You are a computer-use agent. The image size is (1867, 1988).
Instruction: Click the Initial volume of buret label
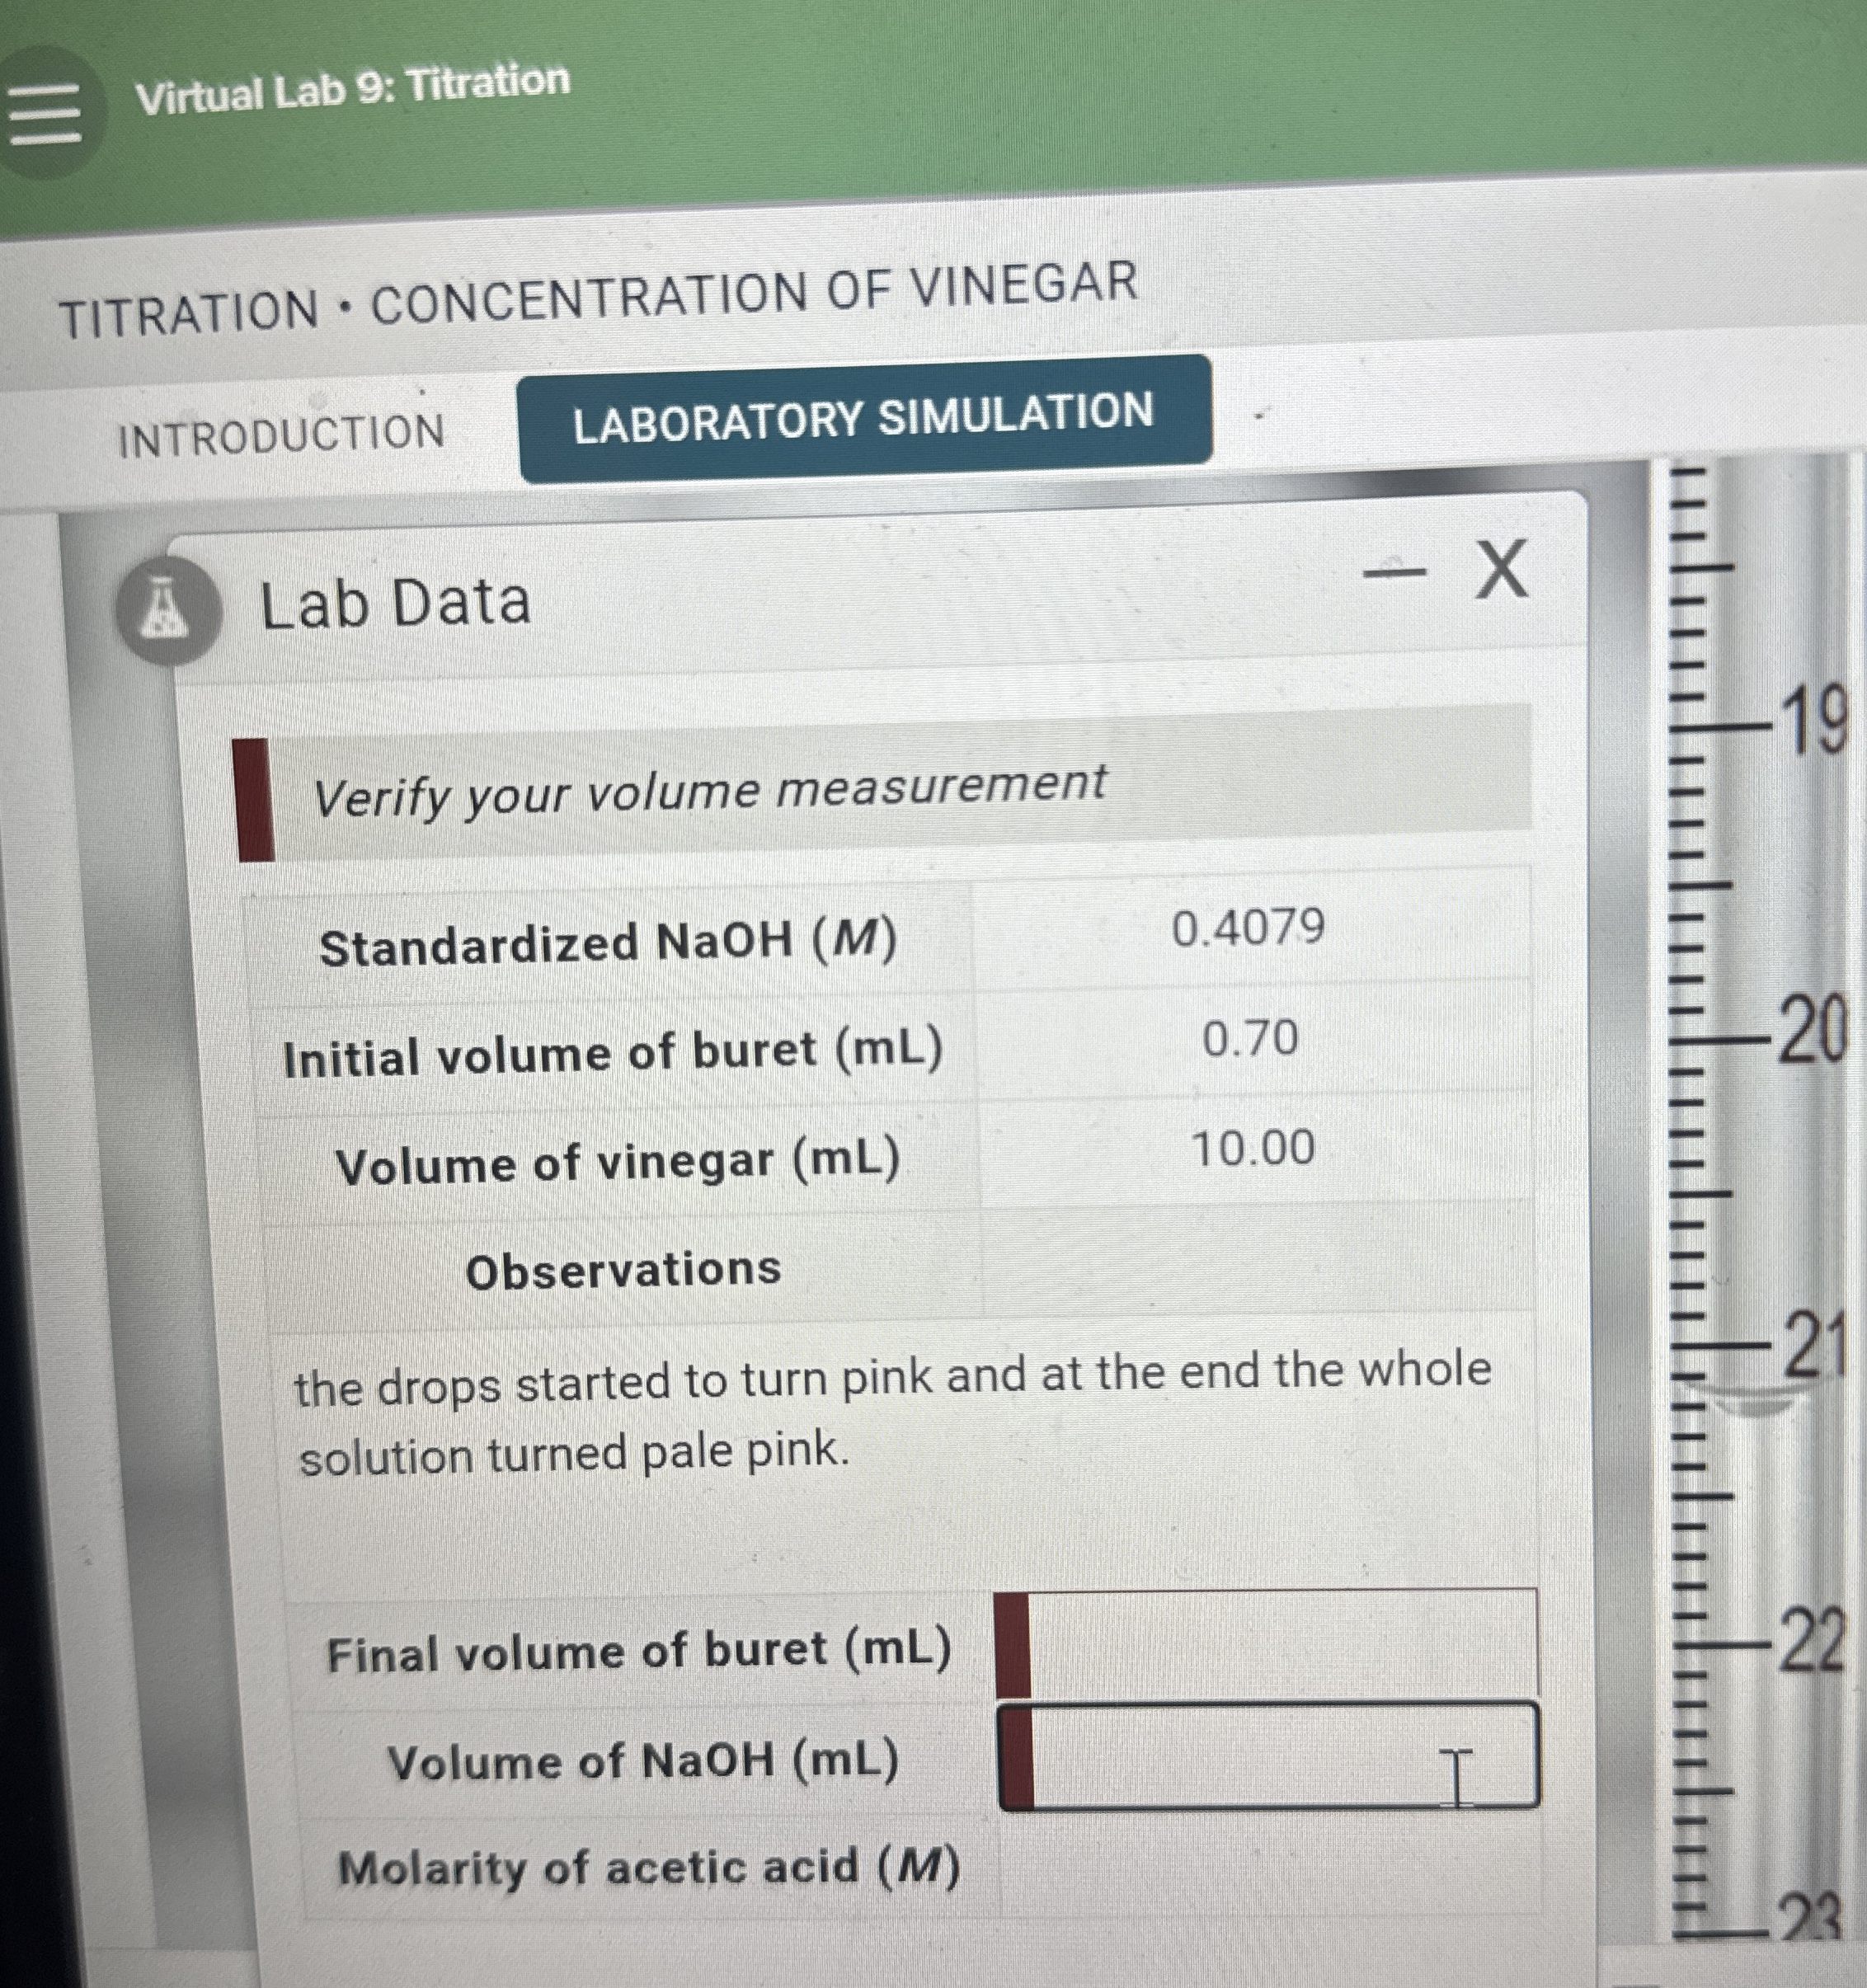coord(613,1054)
